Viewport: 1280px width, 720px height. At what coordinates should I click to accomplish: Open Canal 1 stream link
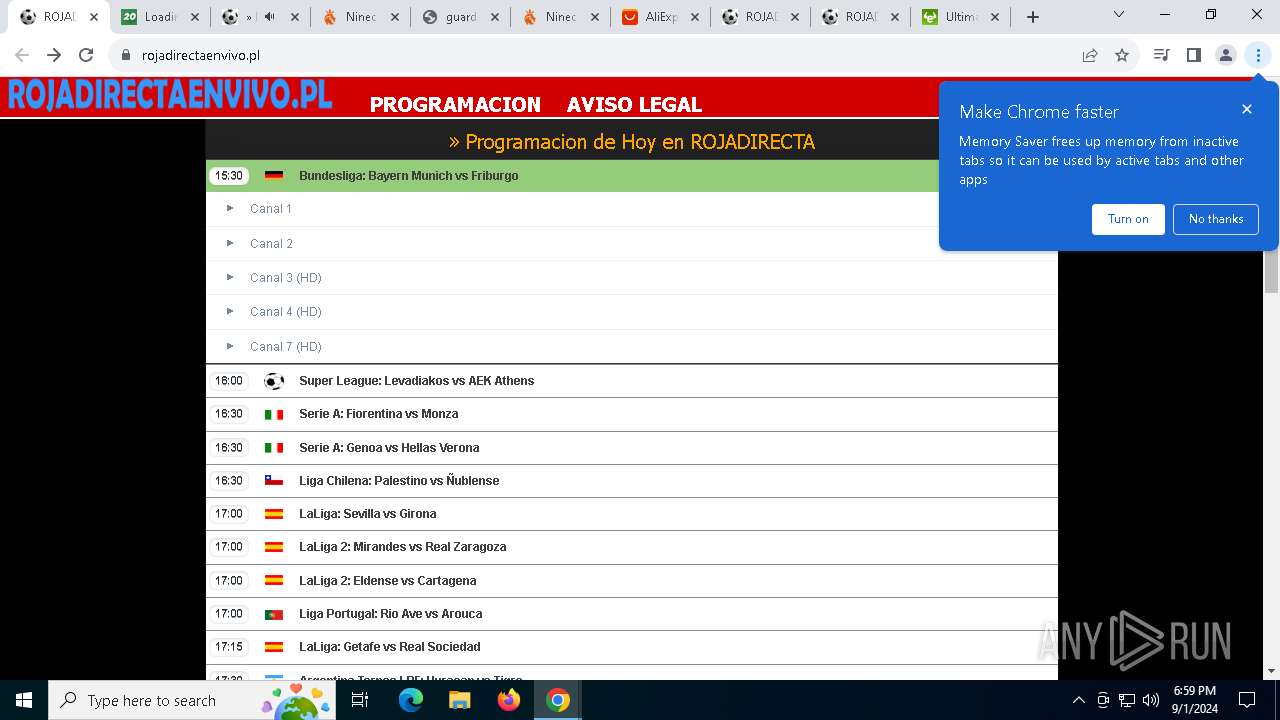point(271,209)
